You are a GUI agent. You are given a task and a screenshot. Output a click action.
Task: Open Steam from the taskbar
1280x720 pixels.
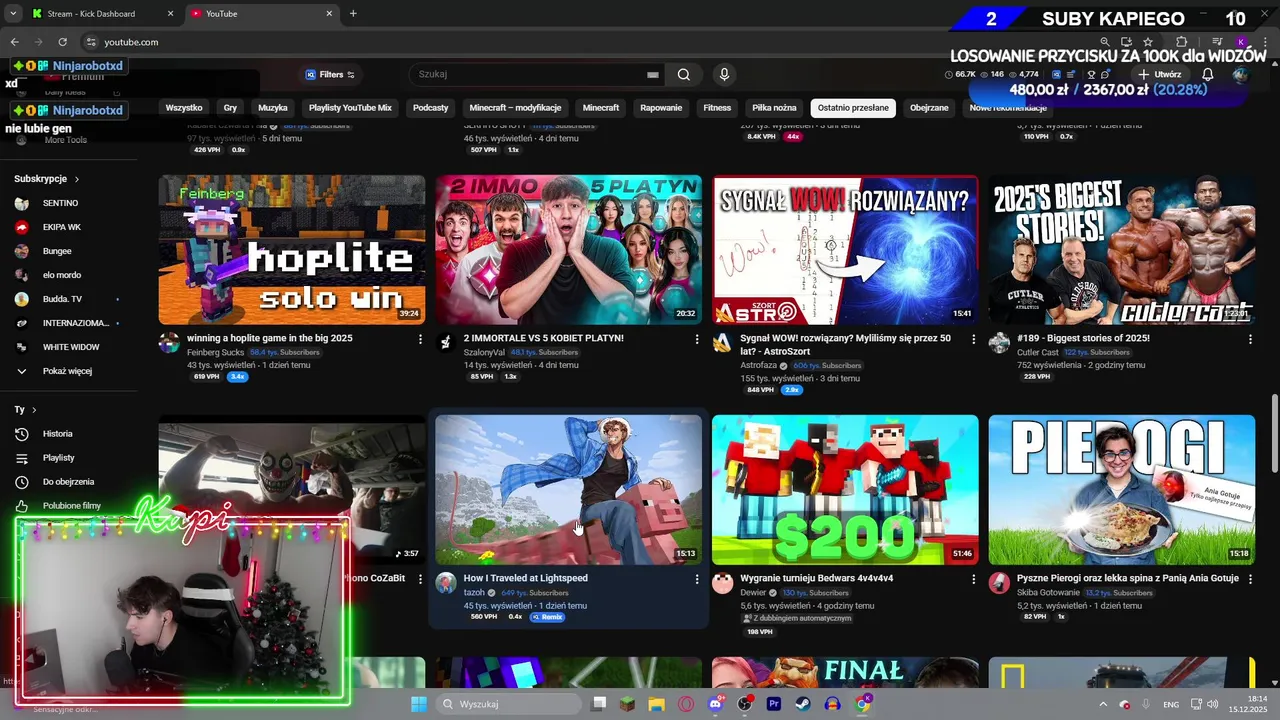point(803,704)
